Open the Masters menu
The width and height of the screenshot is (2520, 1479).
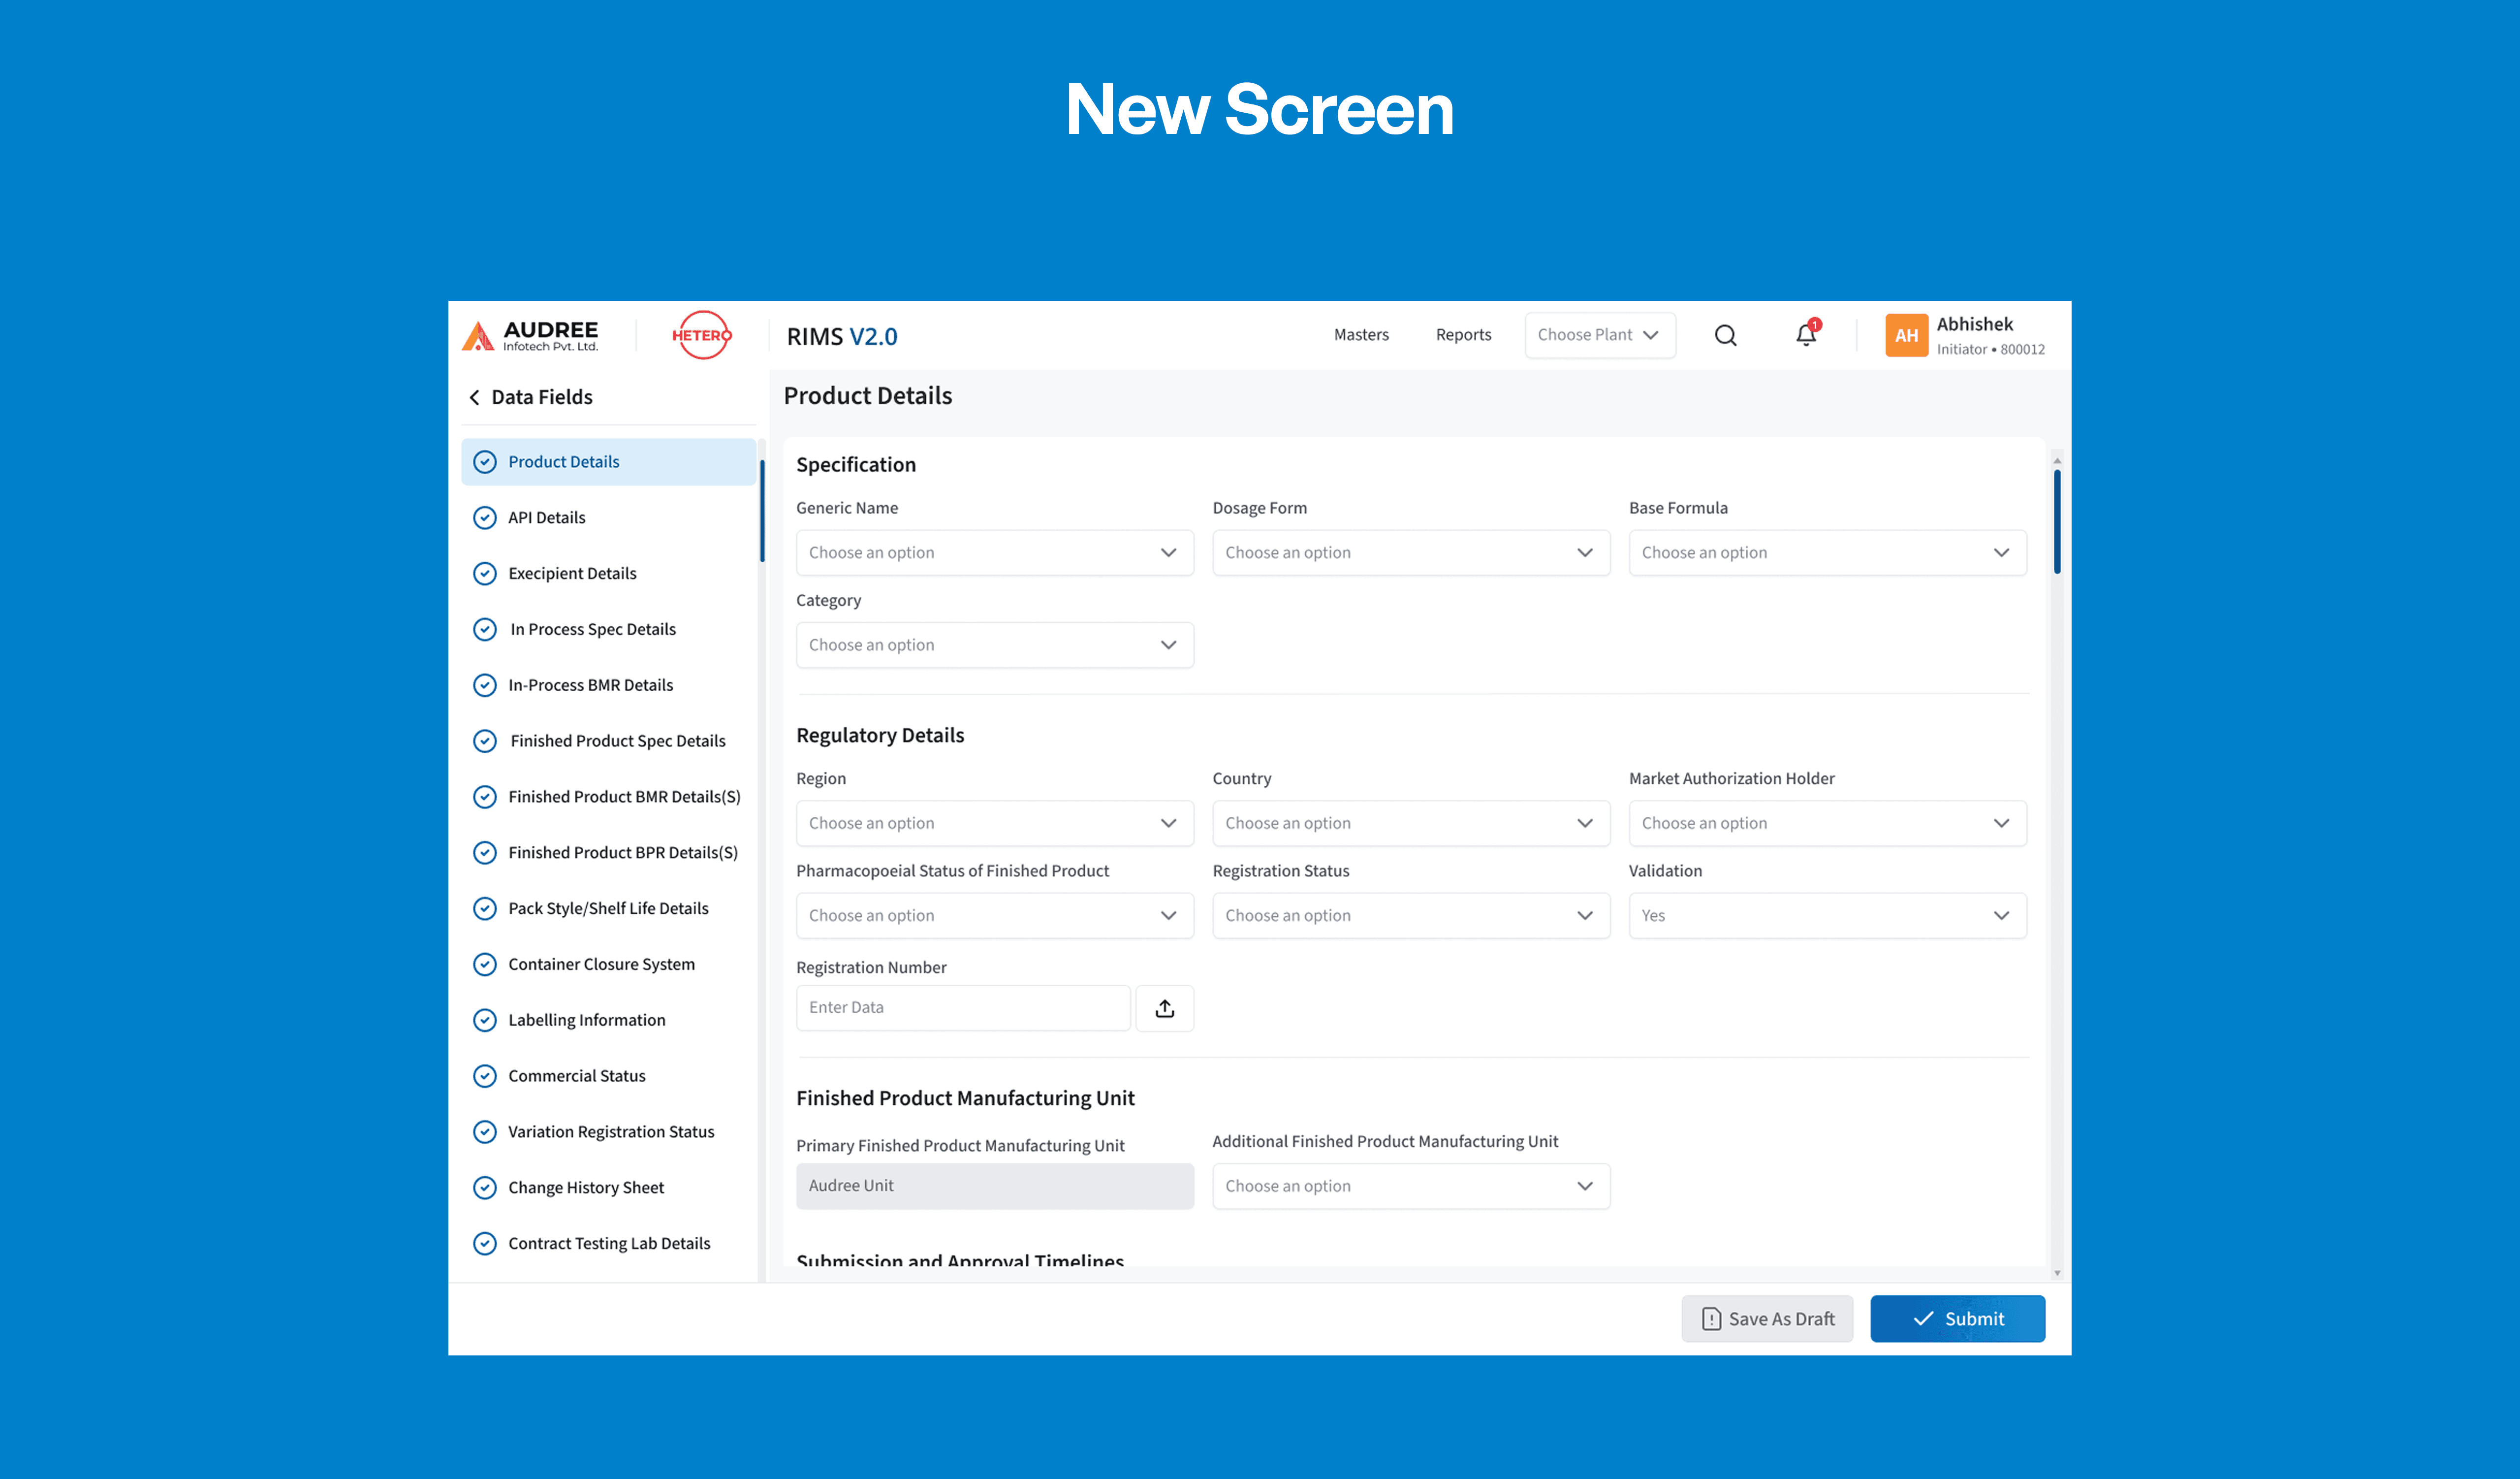(1361, 335)
